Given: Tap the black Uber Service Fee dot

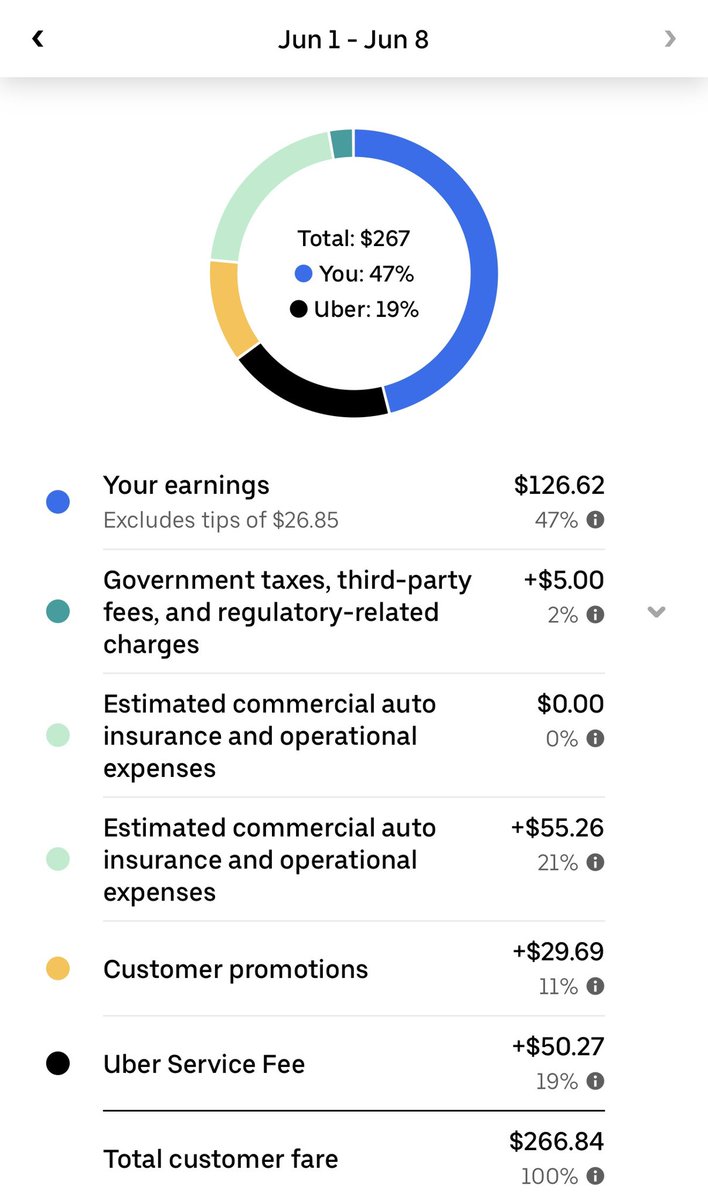Looking at the screenshot, I should point(58,1064).
